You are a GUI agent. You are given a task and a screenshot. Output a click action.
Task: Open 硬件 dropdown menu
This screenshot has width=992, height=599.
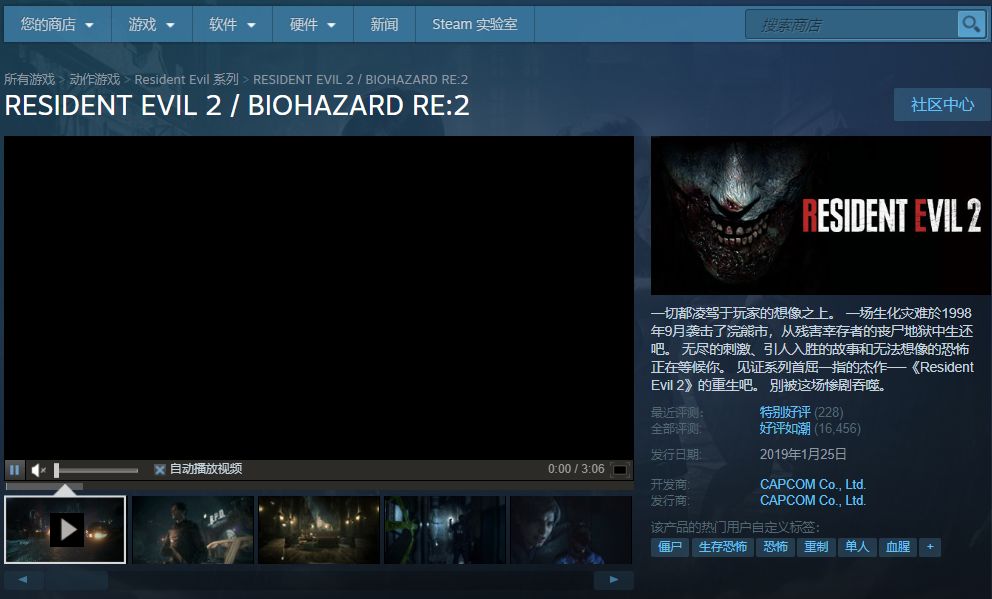pos(313,25)
